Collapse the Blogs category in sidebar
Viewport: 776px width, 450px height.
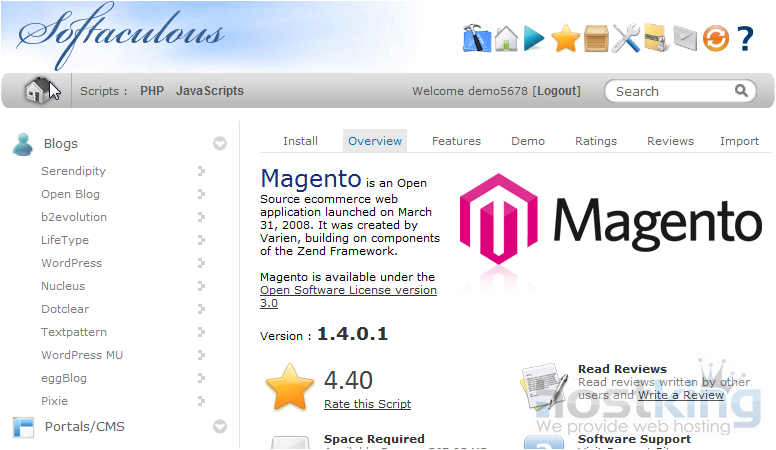220,144
